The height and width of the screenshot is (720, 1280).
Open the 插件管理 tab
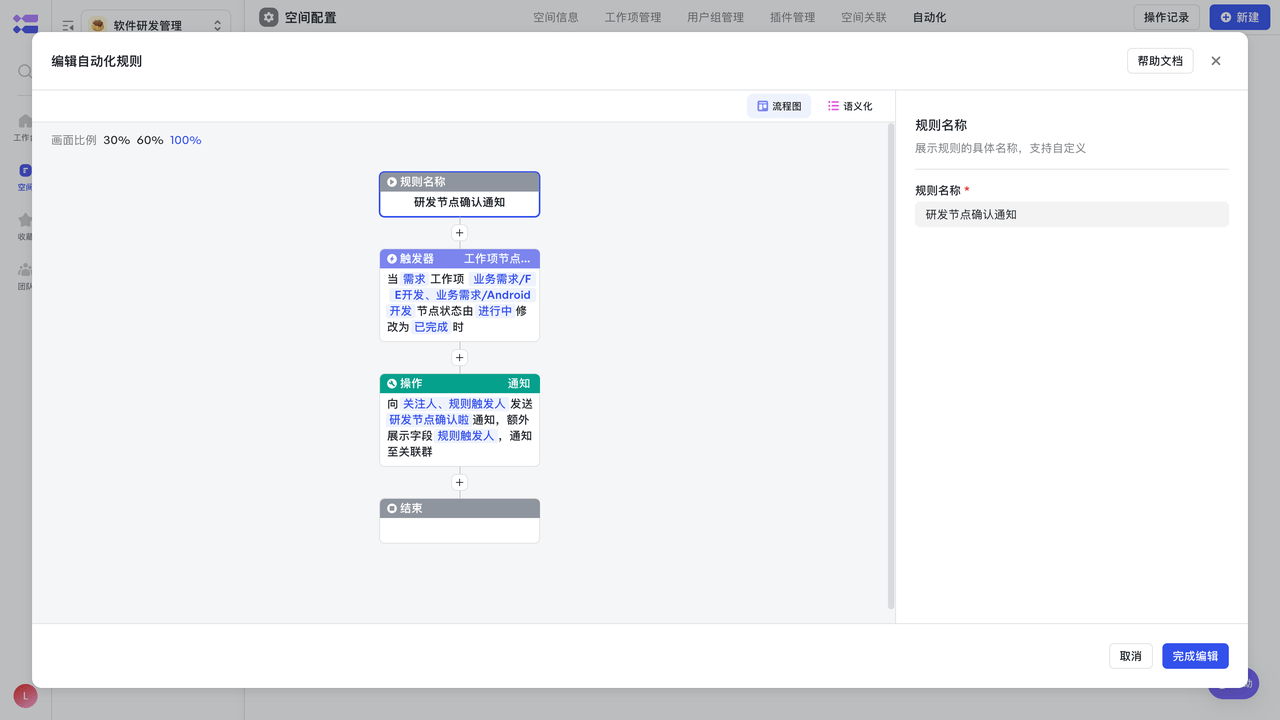click(792, 17)
